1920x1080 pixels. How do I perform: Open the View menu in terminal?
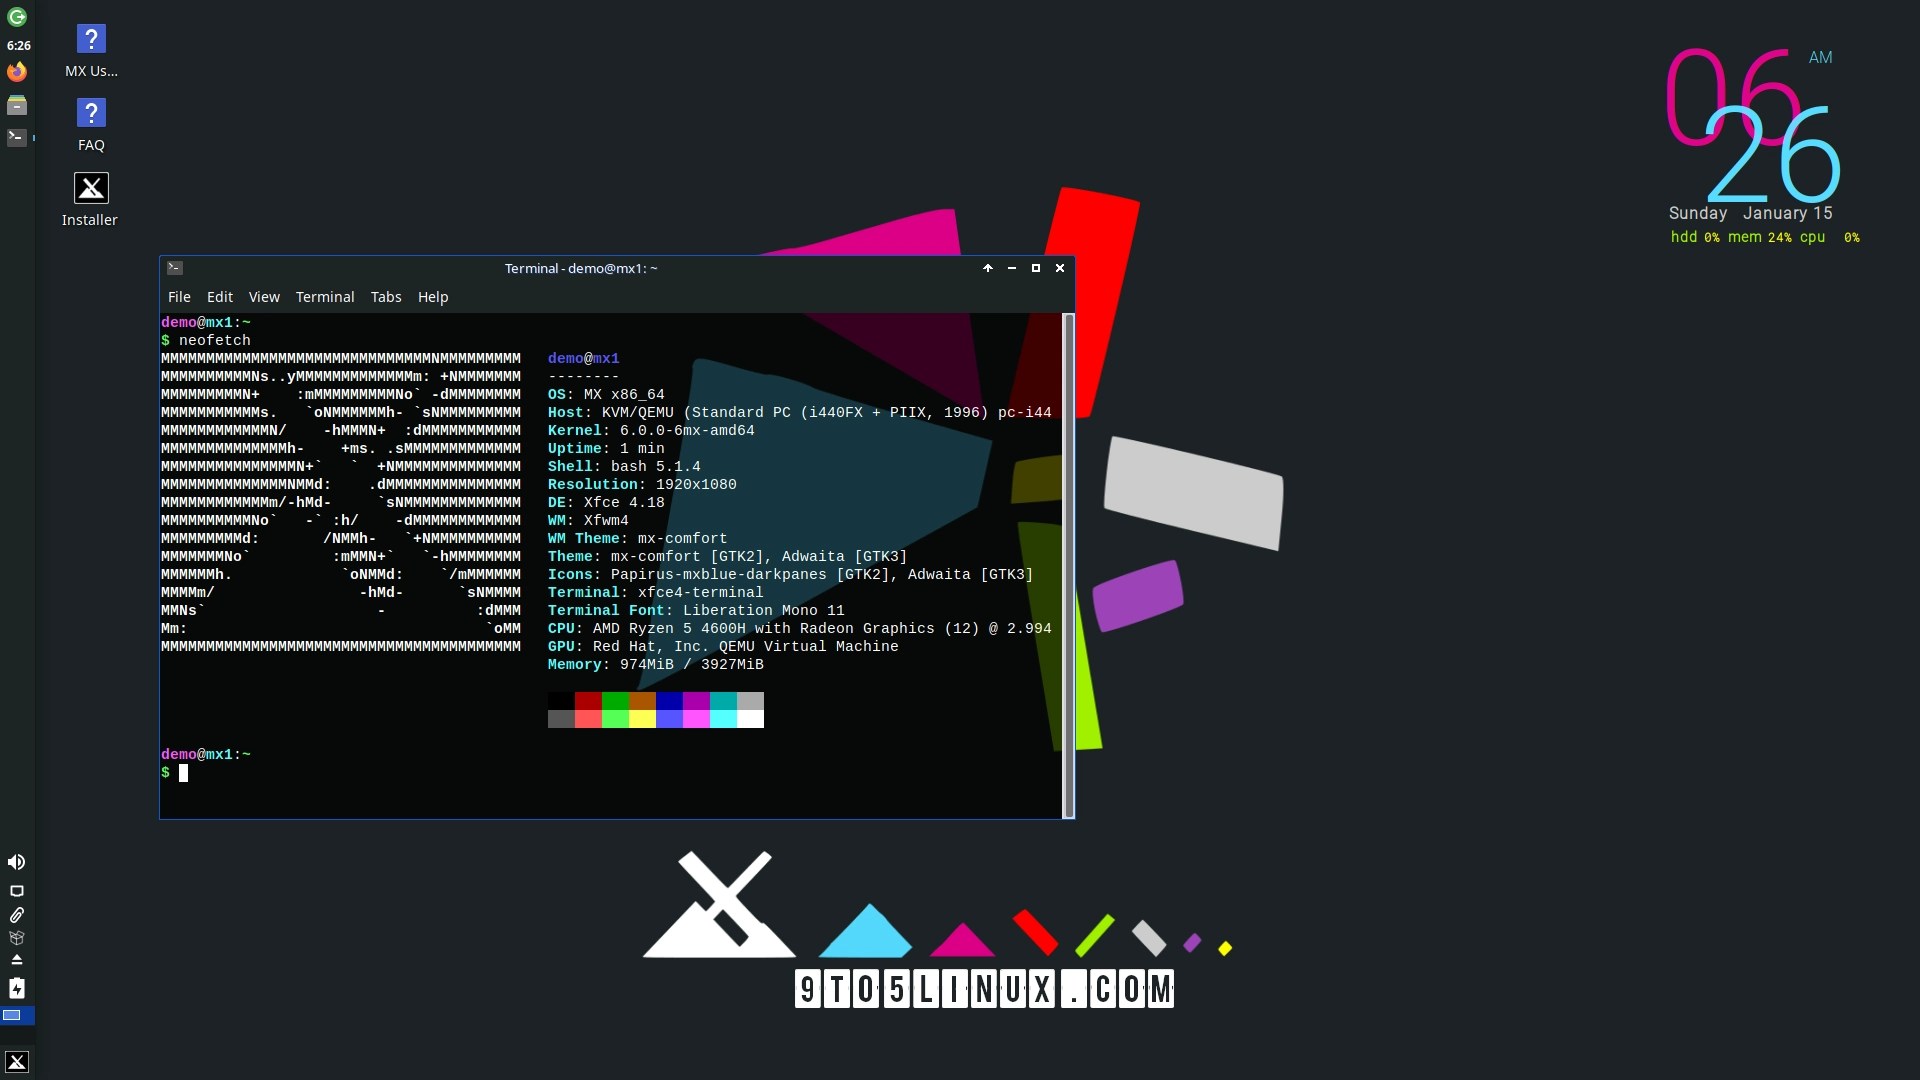(x=264, y=297)
